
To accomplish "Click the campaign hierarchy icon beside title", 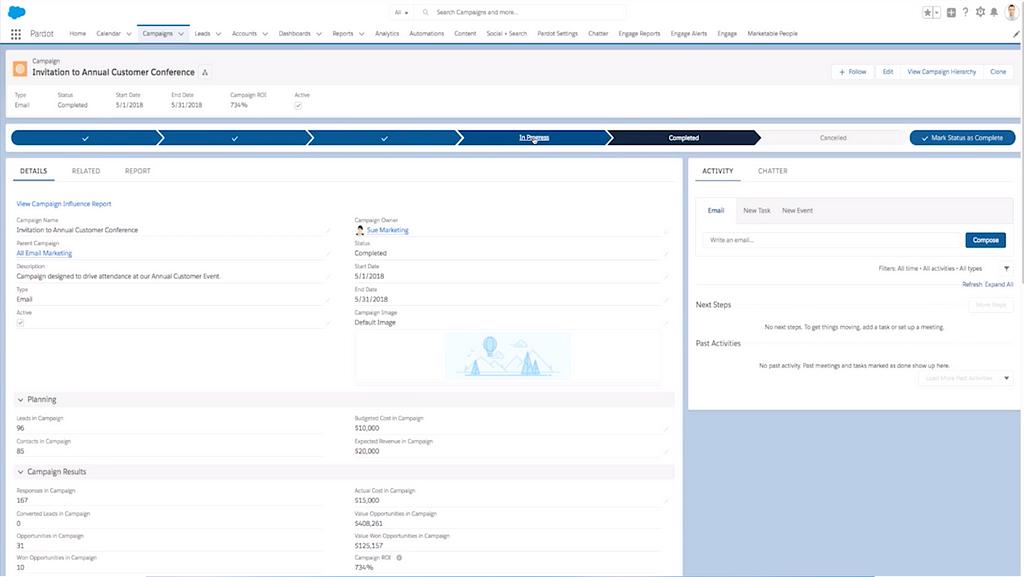I will (x=205, y=72).
